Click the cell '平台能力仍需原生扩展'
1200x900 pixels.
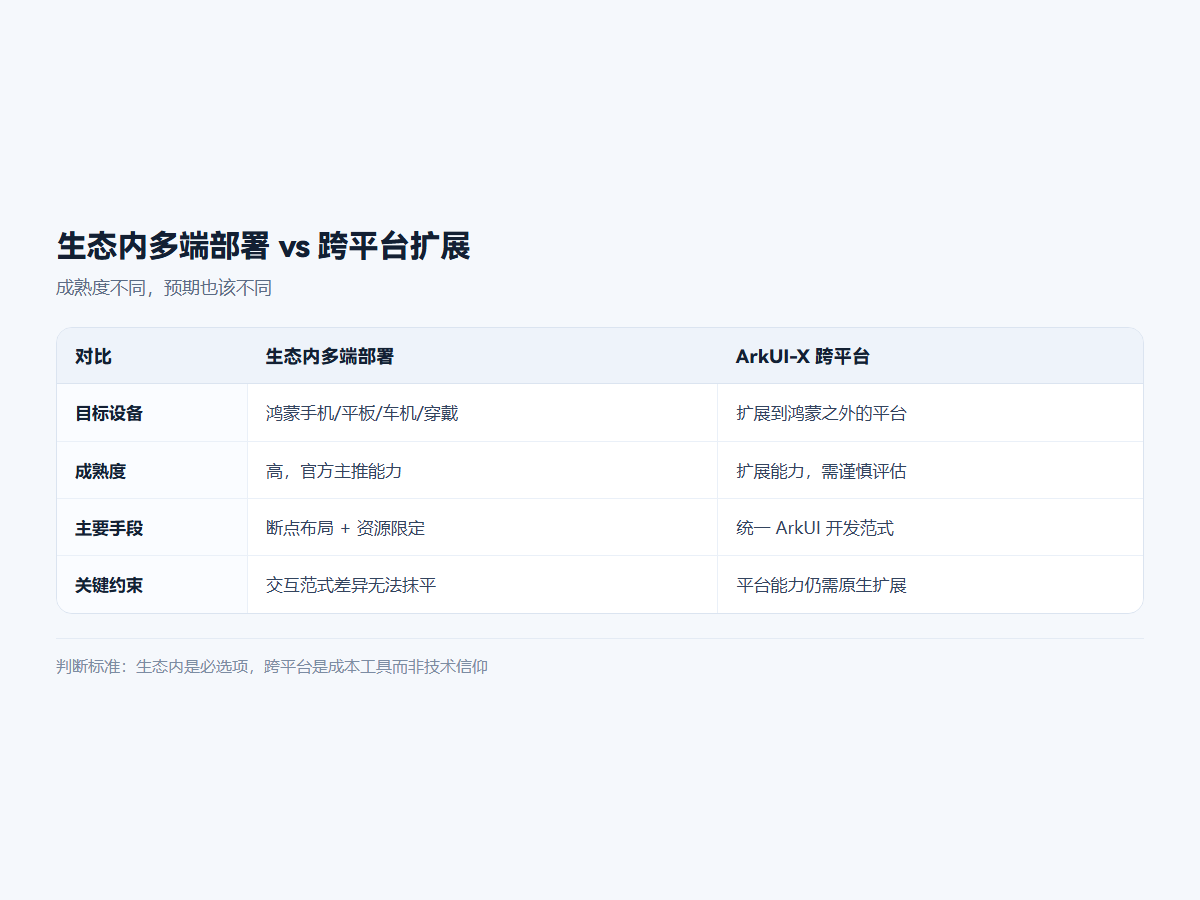(x=930, y=585)
